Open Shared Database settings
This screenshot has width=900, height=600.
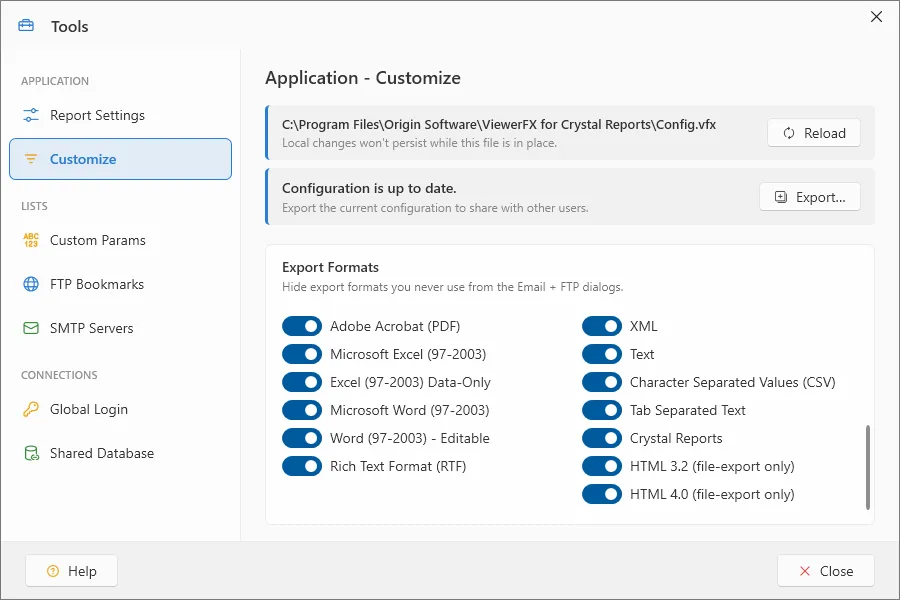click(x=121, y=453)
